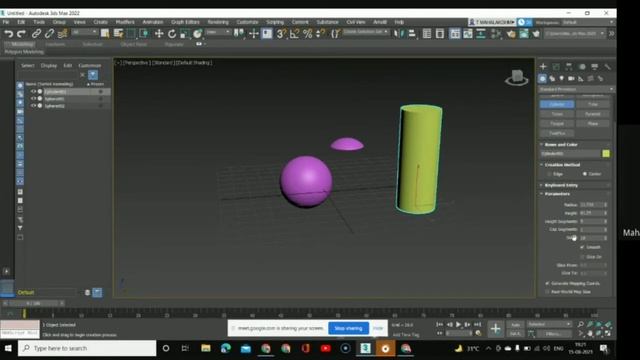
Task: Select the Edge creation method radio
Action: 549,174
